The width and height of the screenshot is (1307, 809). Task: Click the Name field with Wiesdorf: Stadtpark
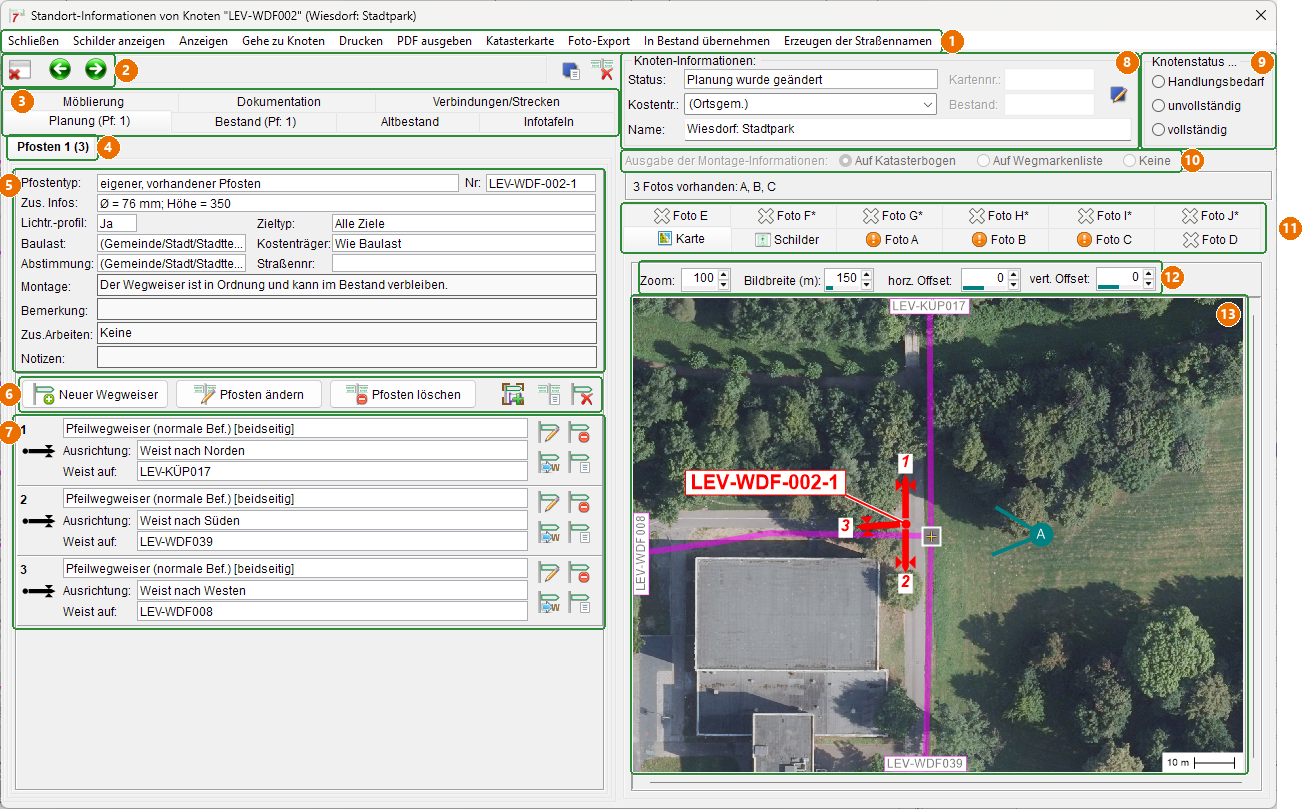coord(907,129)
